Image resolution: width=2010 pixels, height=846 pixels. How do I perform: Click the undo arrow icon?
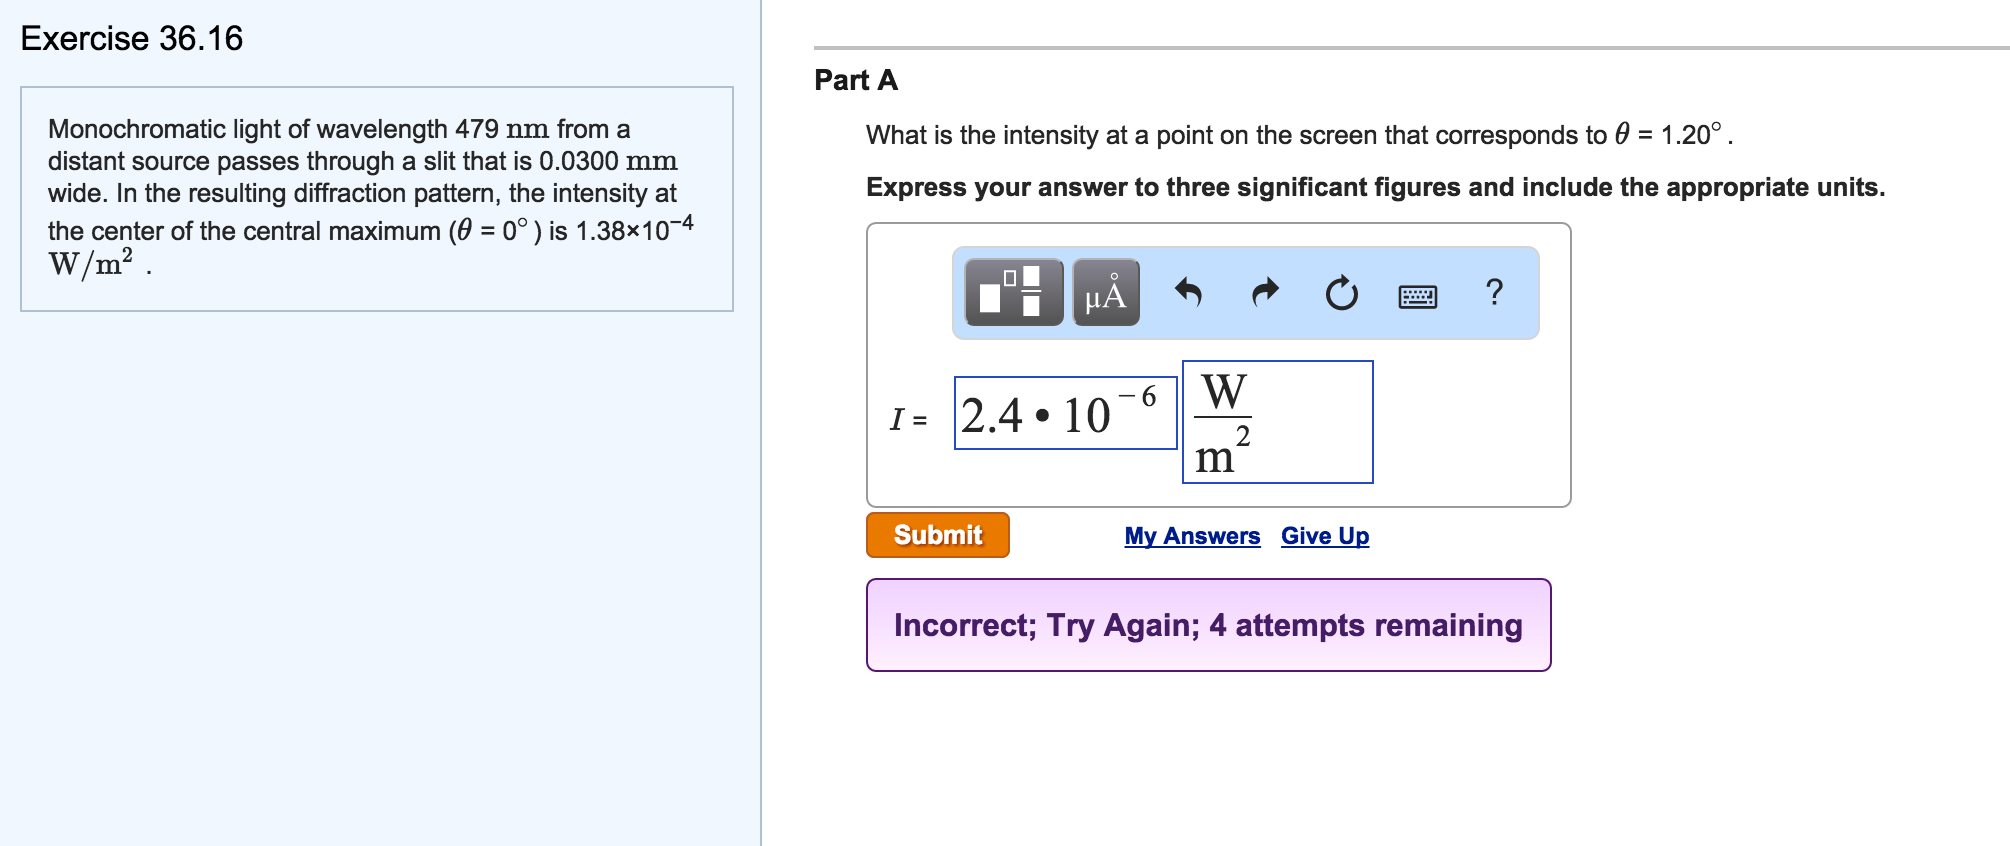point(1188,292)
